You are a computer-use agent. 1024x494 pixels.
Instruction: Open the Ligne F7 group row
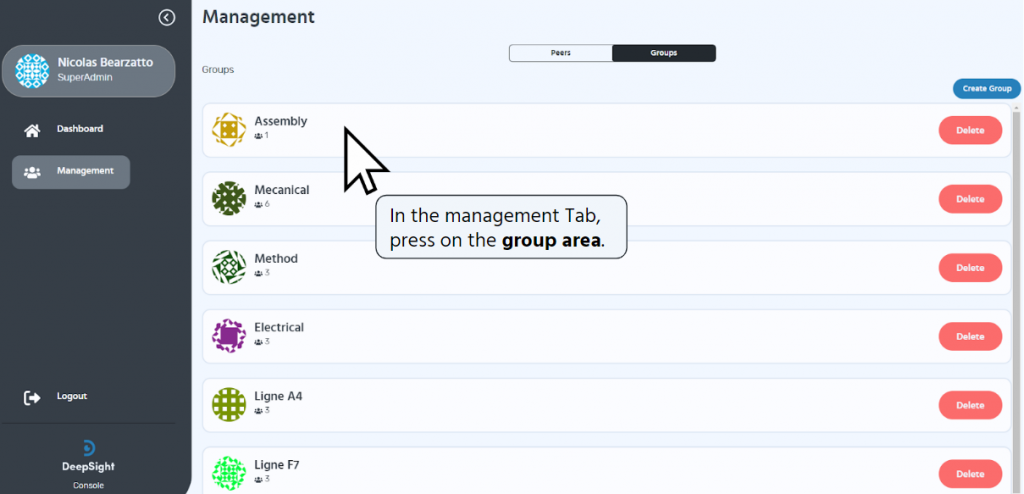coord(607,470)
